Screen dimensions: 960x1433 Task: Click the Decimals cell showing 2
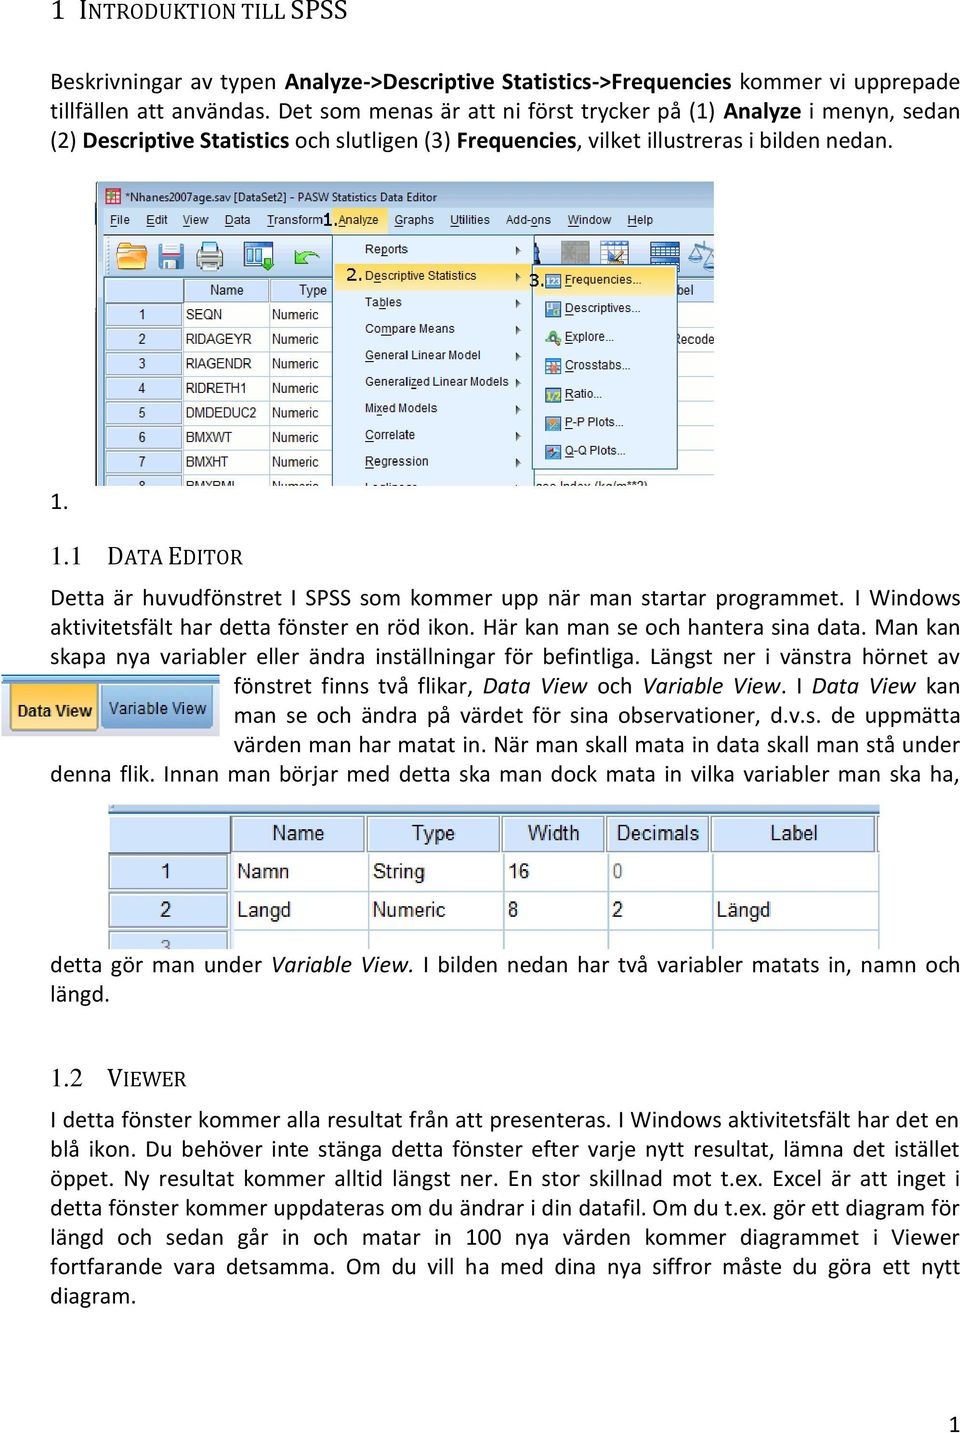click(x=659, y=910)
